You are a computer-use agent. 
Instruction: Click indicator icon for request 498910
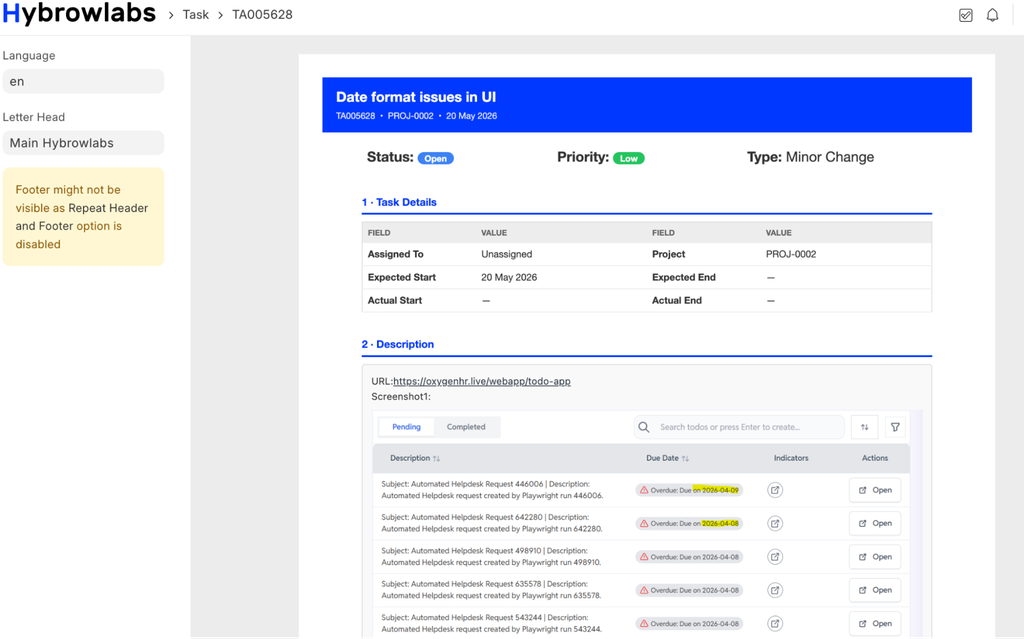pos(775,557)
